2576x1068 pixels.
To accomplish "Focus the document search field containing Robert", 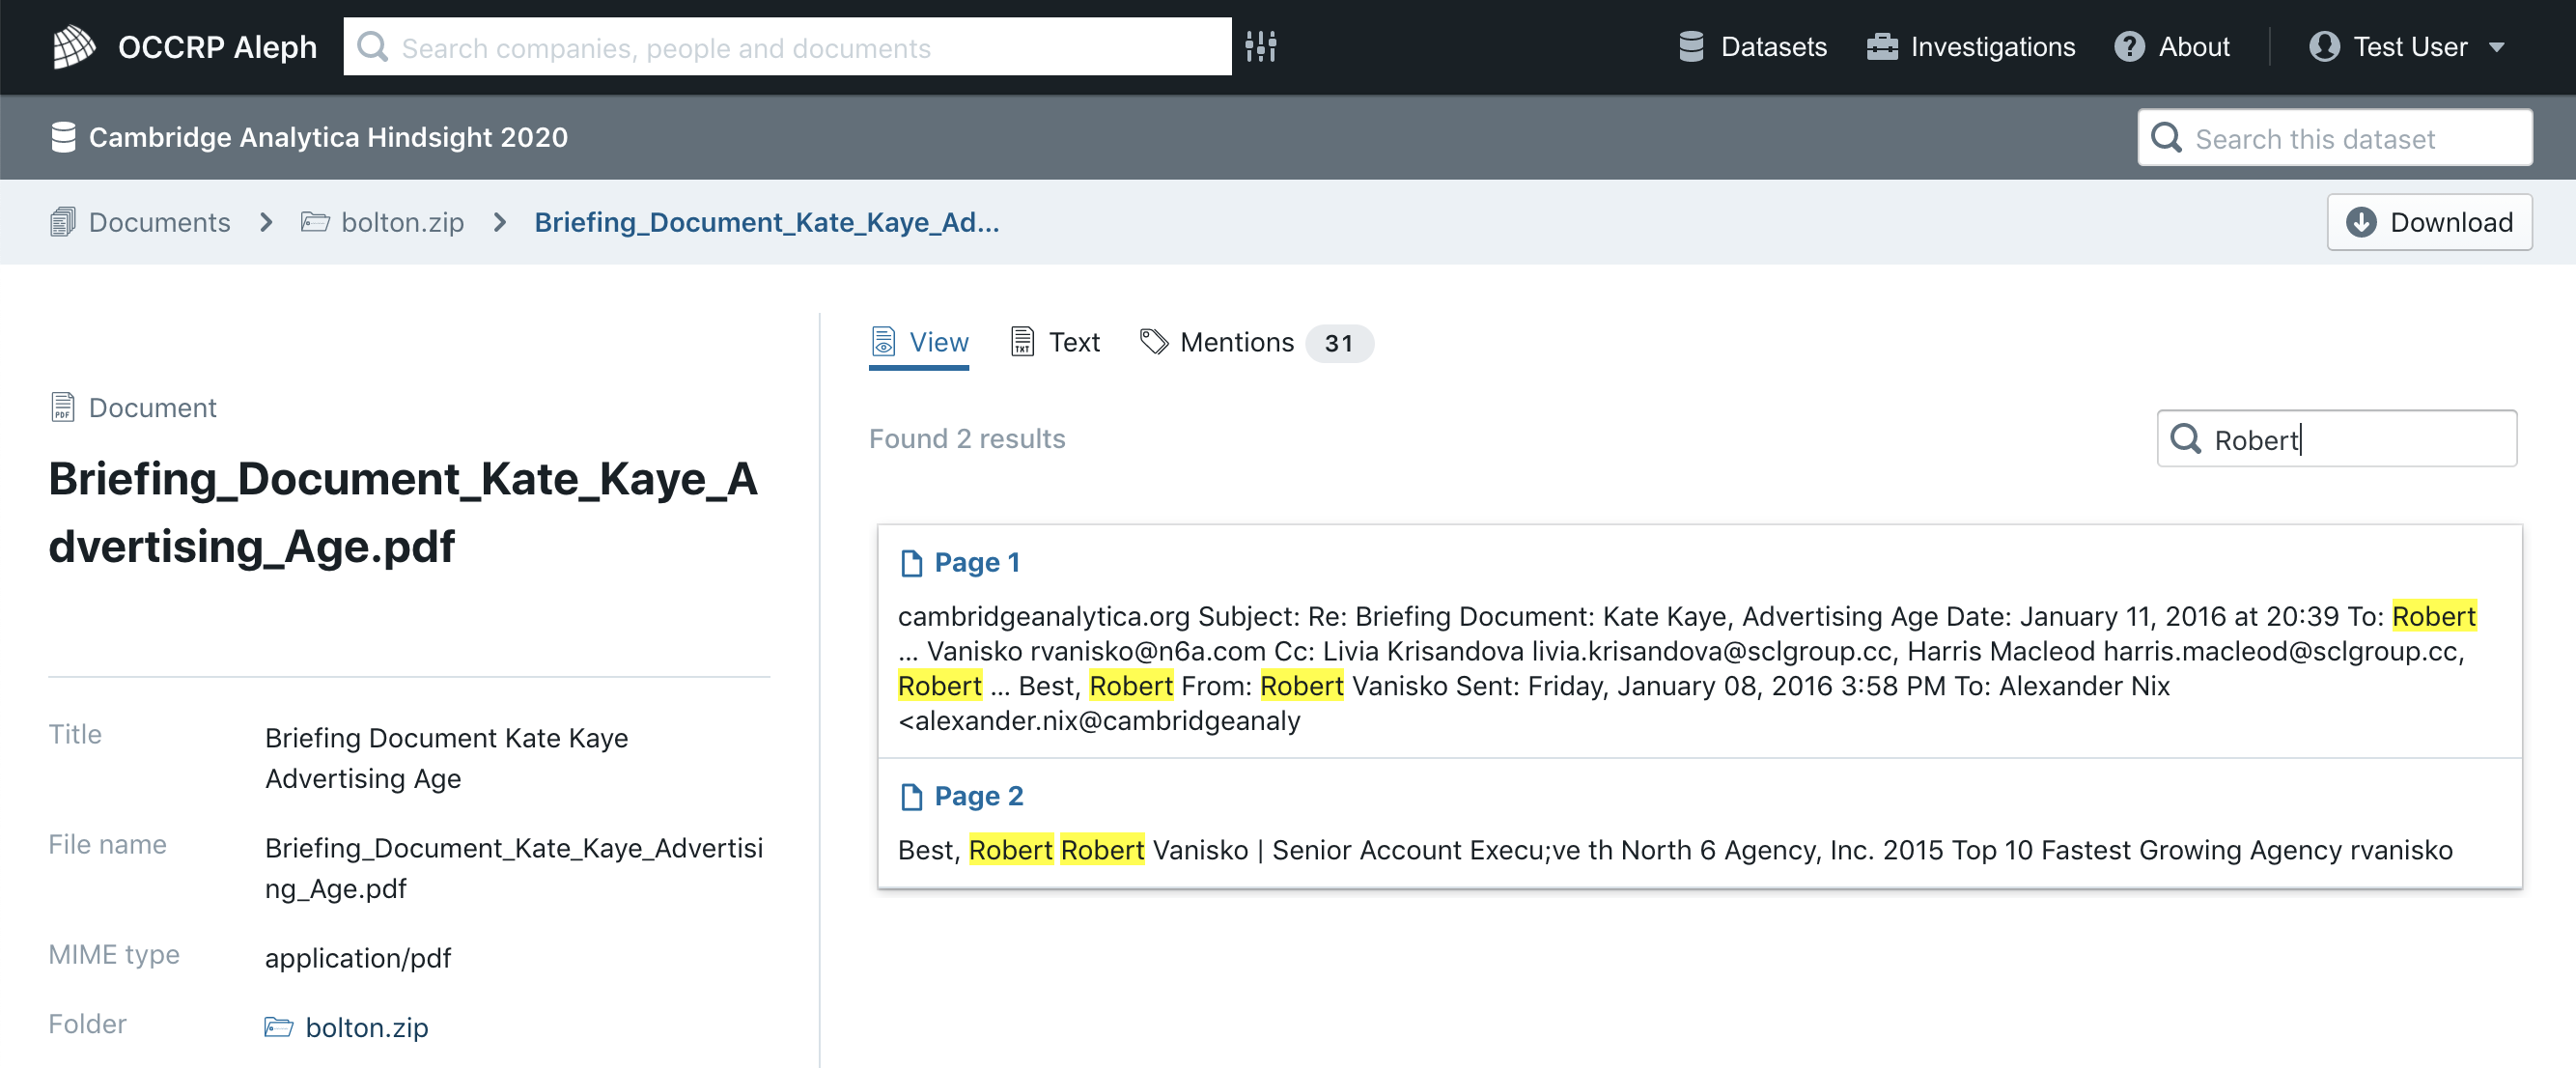I will click(2337, 439).
